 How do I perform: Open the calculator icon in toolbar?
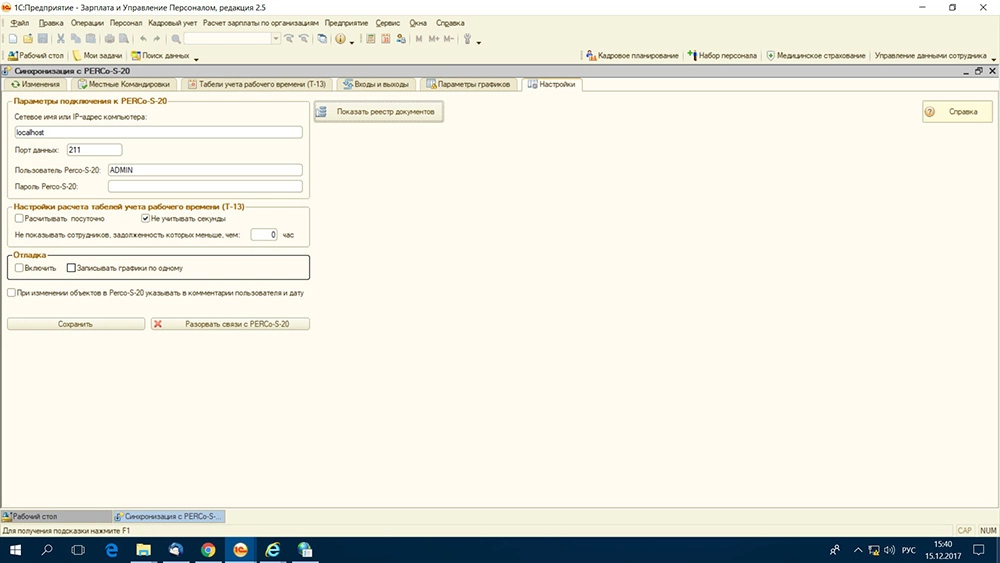coord(371,39)
